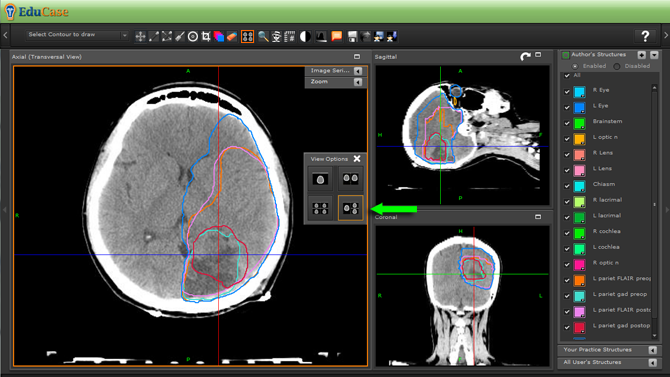
Task: Select the Enabled radio button
Action: (x=575, y=66)
